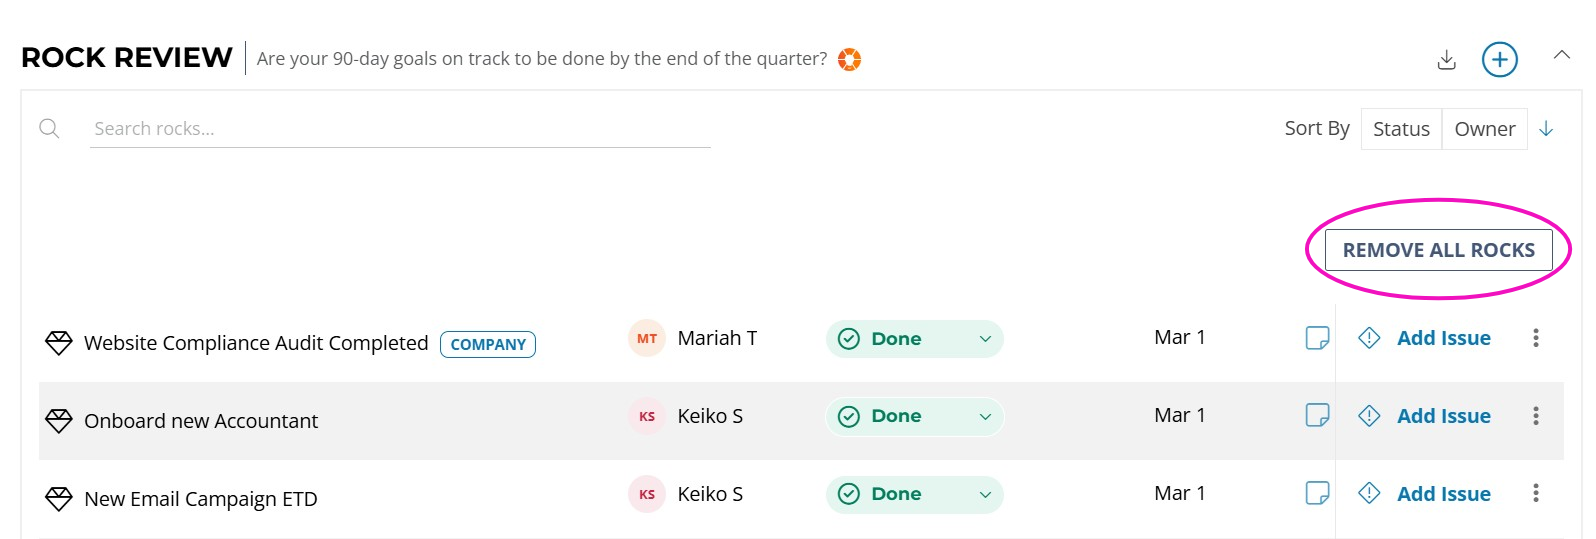1596x539 pixels.
Task: Click the Remove All Rocks button
Action: coord(1438,250)
